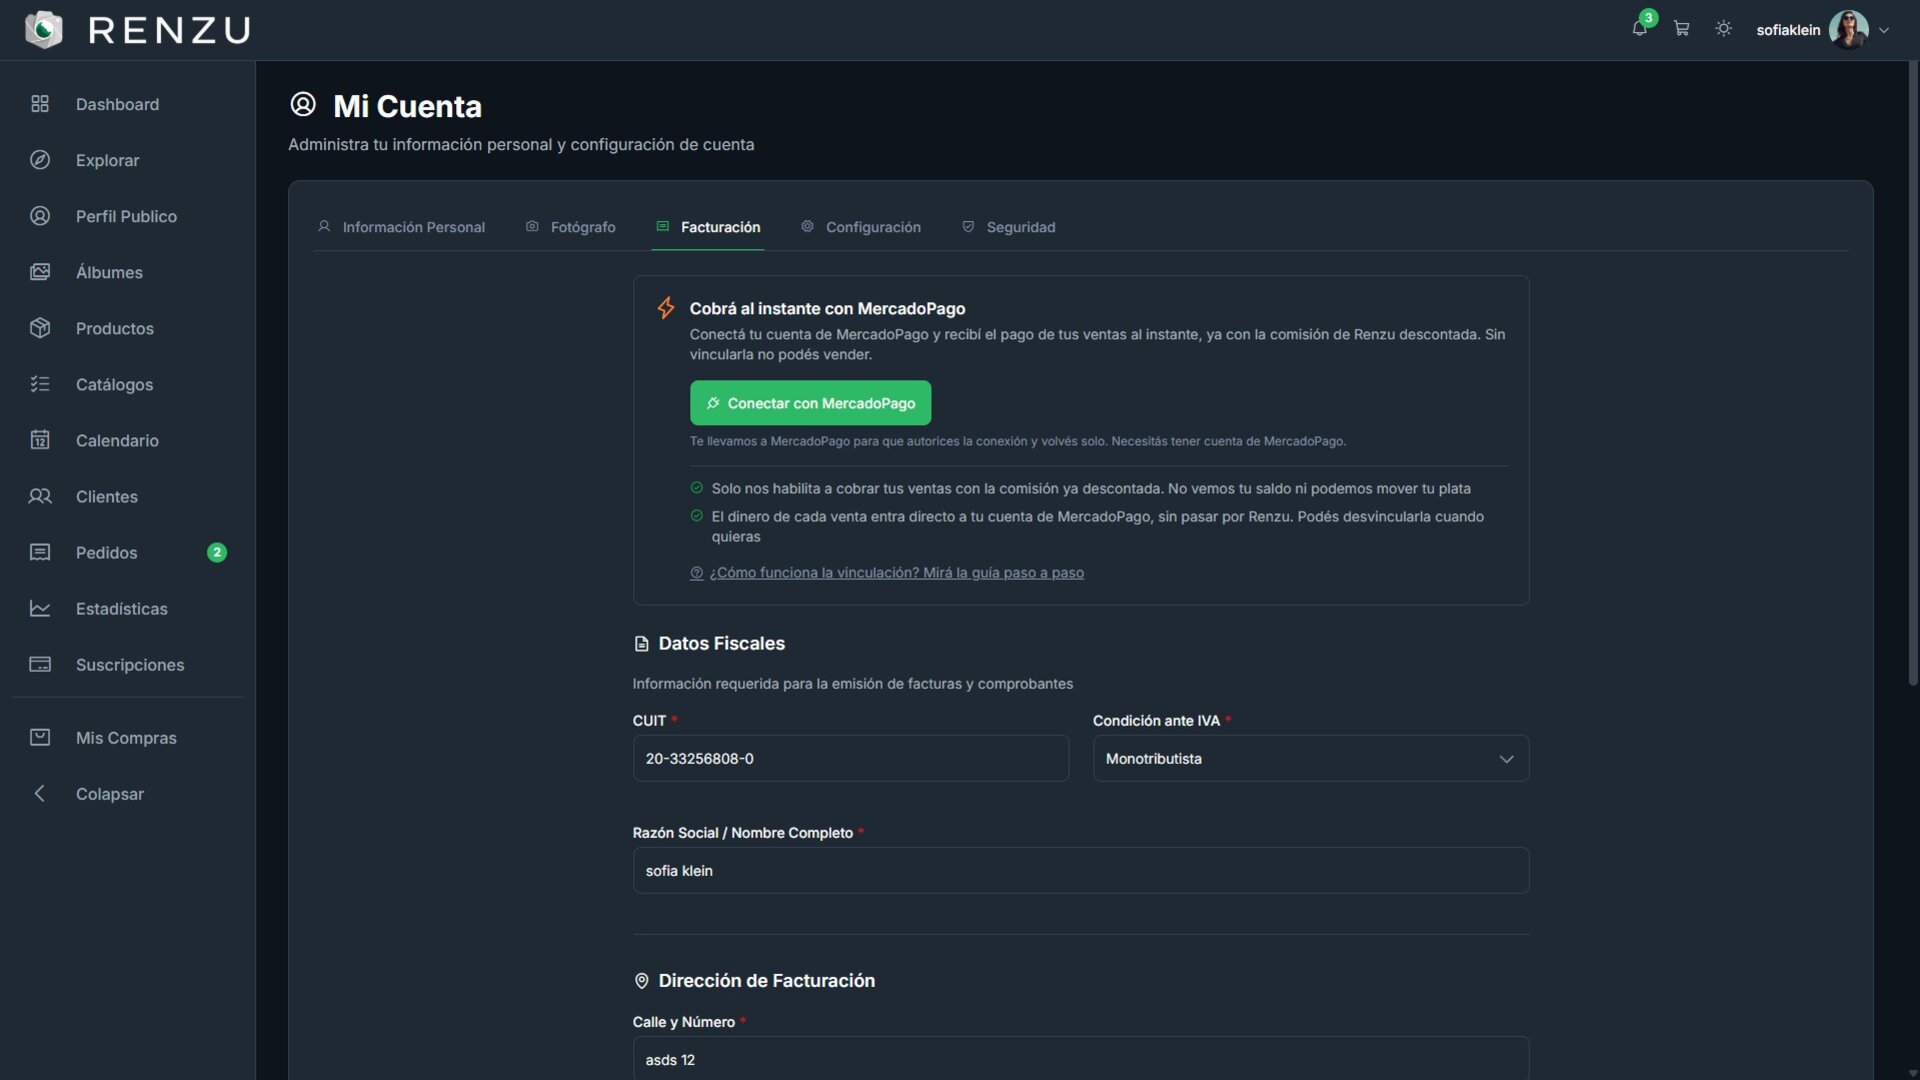
Task: Switch to the Seguridad tab
Action: (x=1008, y=227)
